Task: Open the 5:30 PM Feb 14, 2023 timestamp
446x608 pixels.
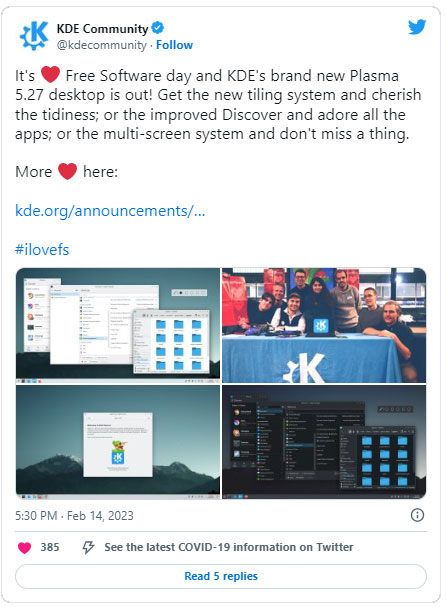Action: [74, 516]
